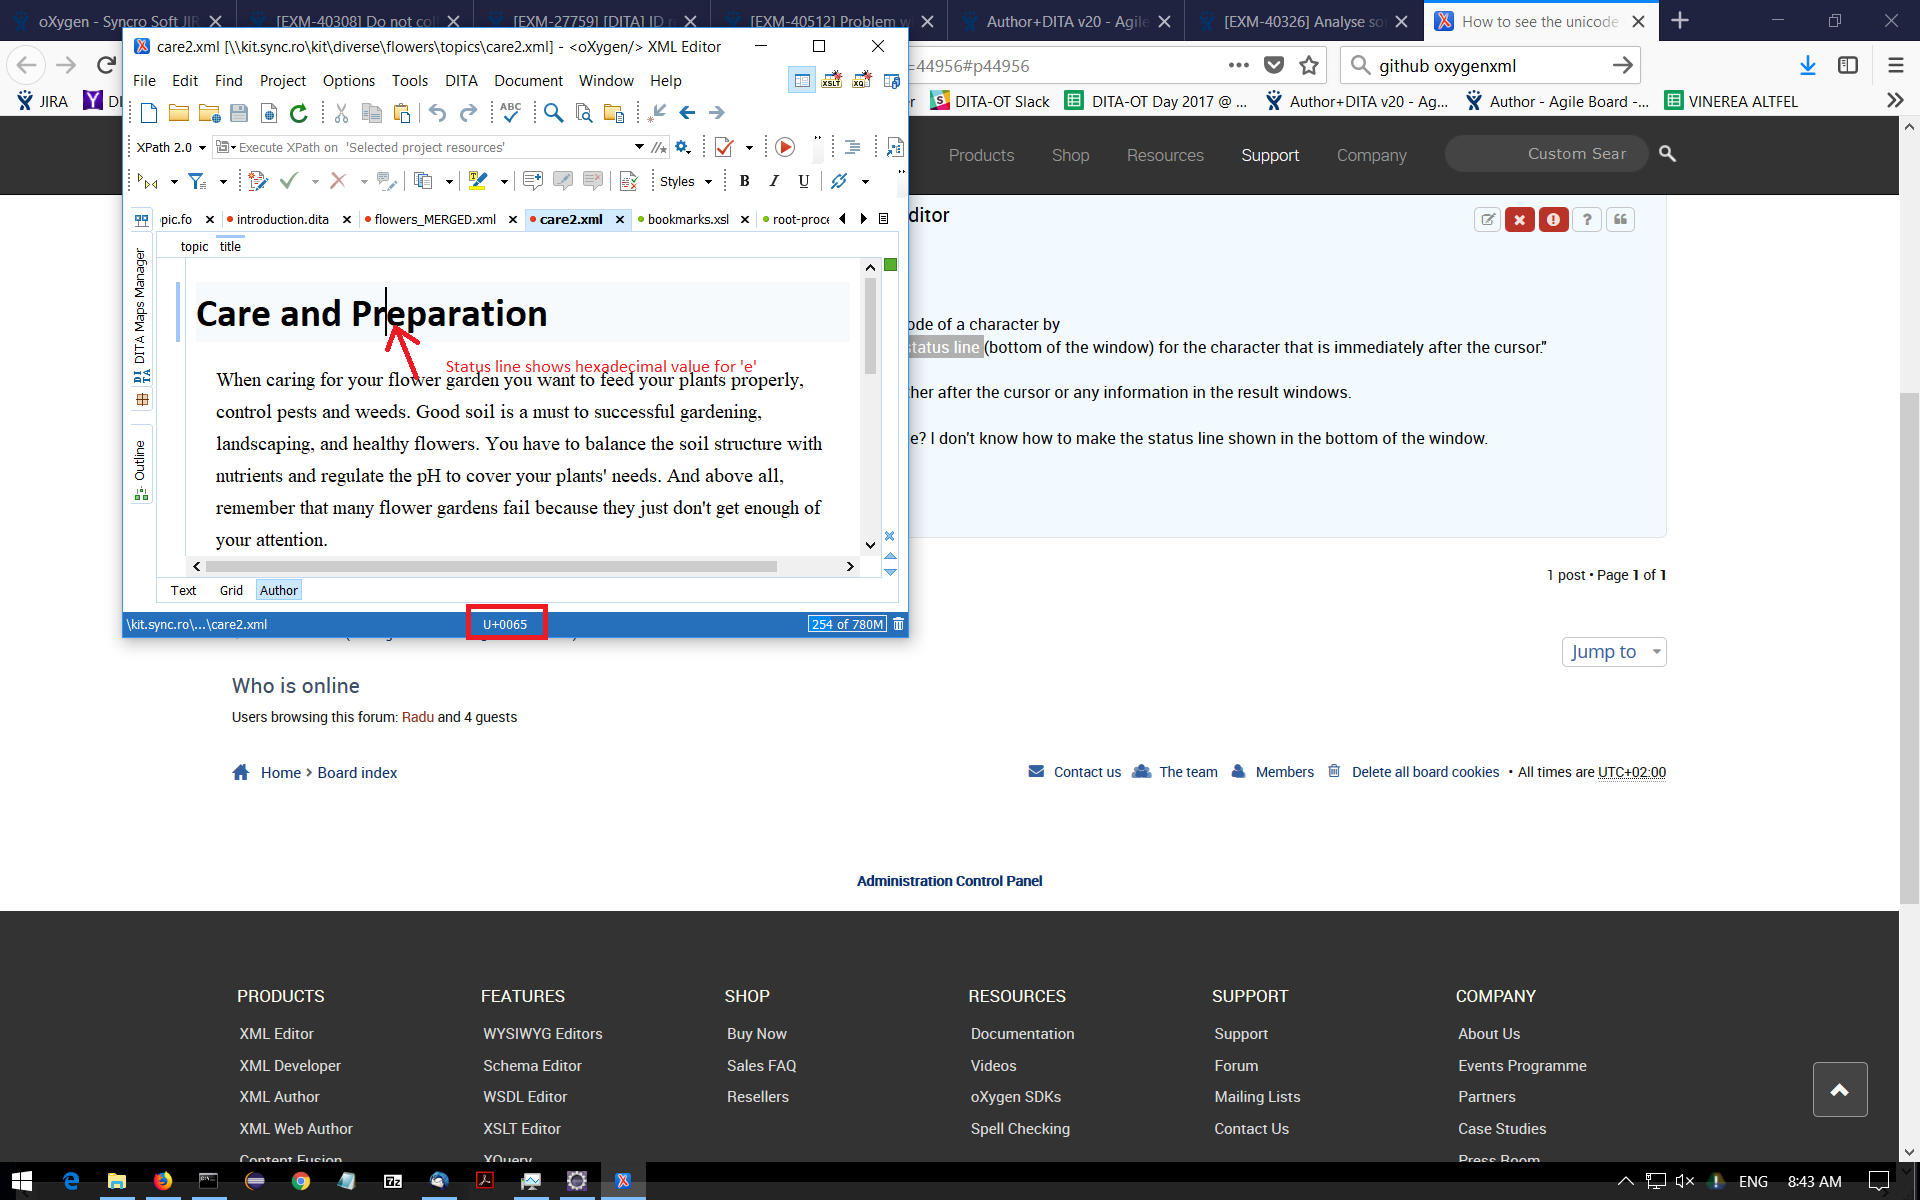Click the editor vertical scrollbar thumb
The height and width of the screenshot is (1200, 1920).
click(870, 326)
